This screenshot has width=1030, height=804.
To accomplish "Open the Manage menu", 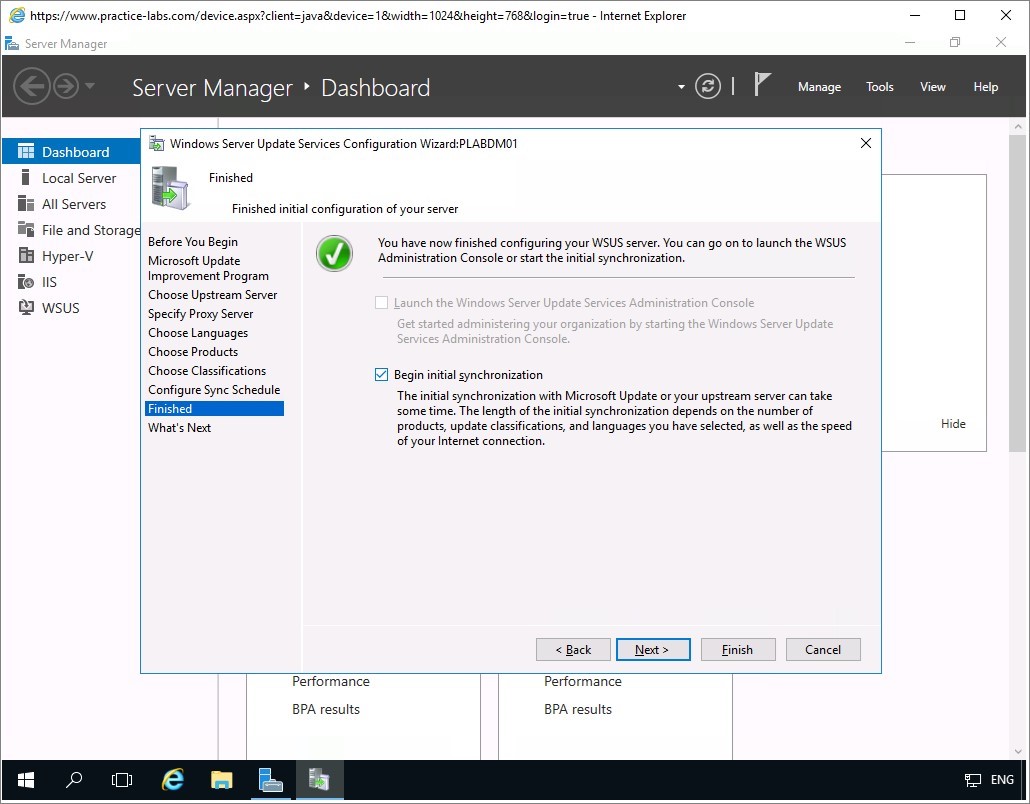I will tap(819, 87).
